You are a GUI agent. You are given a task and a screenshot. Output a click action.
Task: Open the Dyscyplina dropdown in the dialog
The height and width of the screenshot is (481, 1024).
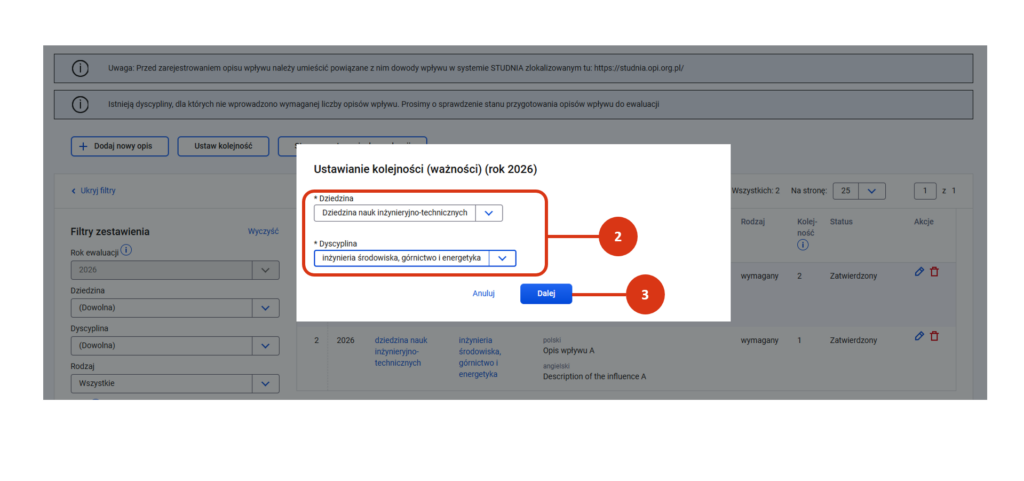(x=502, y=258)
